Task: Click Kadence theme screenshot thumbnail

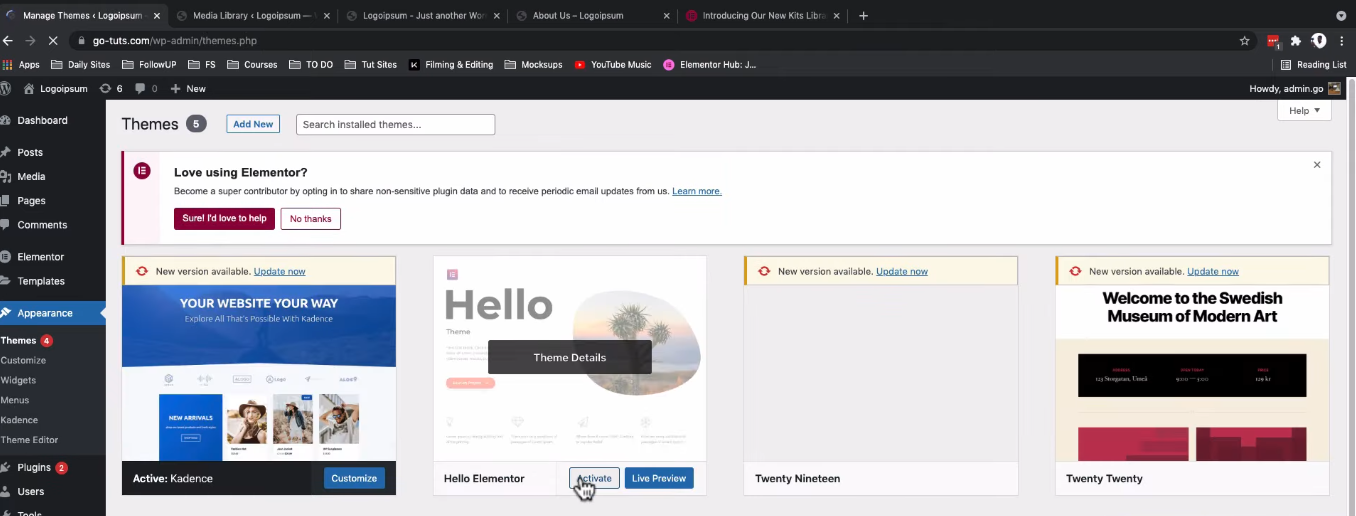Action: pos(259,373)
